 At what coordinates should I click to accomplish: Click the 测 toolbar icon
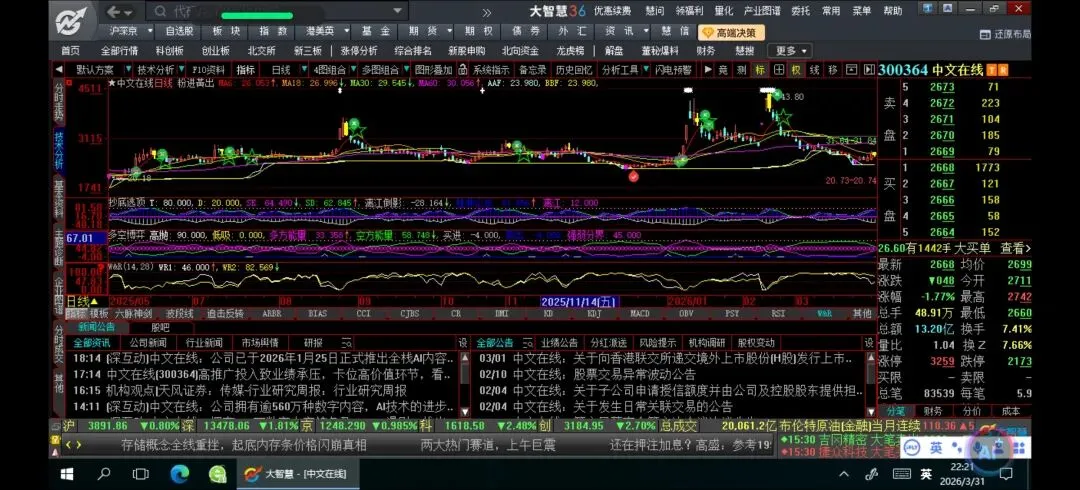(x=741, y=70)
